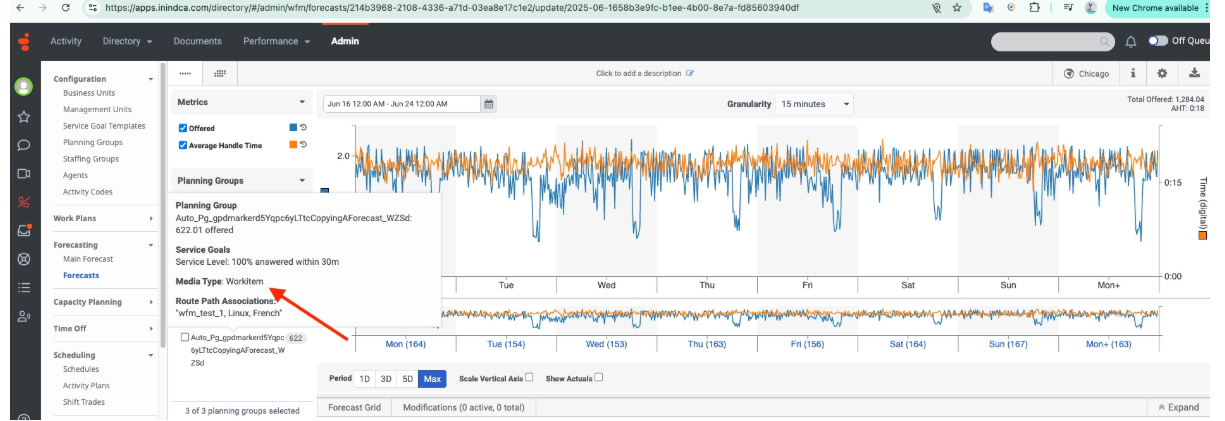This screenshot has height=421, width=1225.
Task: Open forecast settings gear icon
Action: point(1162,73)
